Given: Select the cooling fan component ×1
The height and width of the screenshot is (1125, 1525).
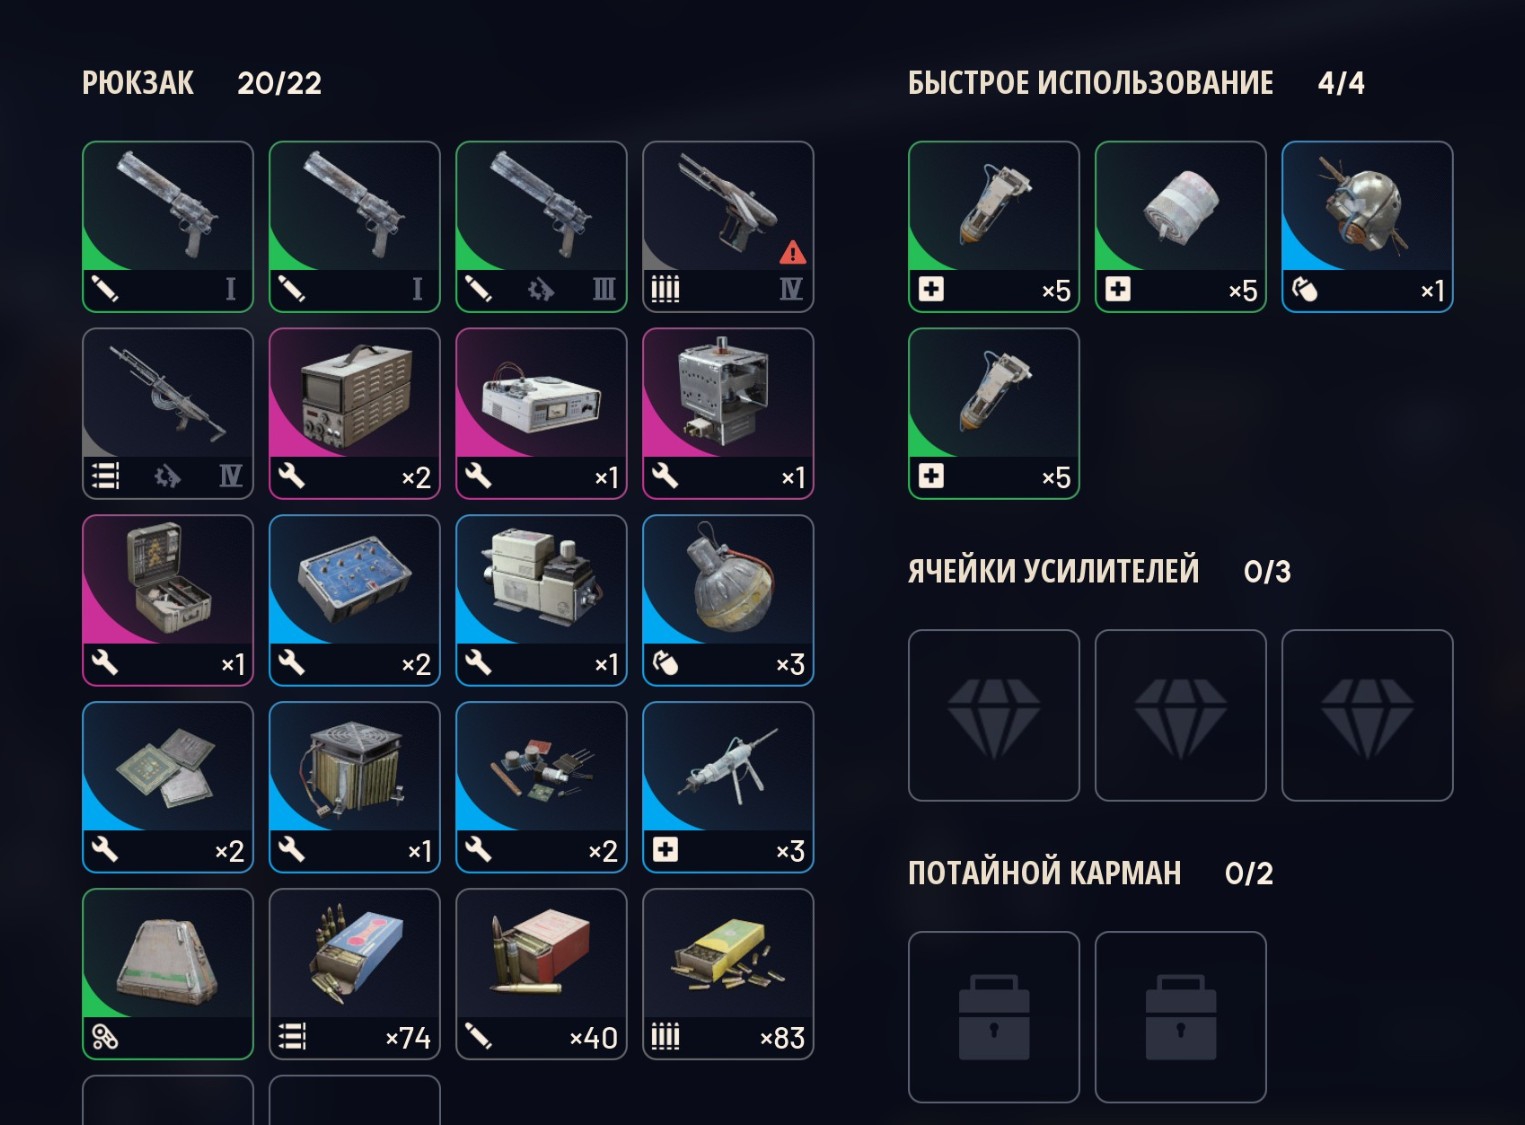Looking at the screenshot, I should click(354, 787).
